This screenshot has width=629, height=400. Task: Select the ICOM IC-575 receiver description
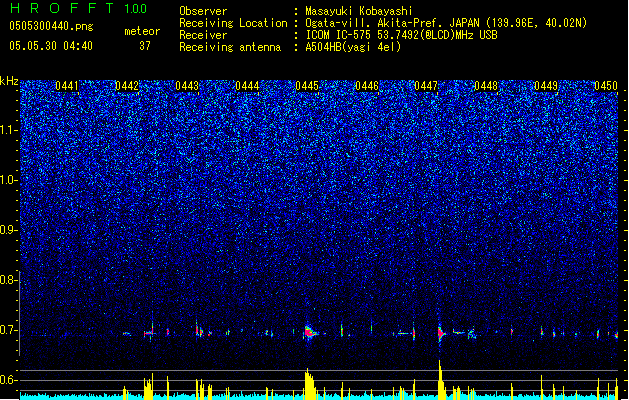401,35
